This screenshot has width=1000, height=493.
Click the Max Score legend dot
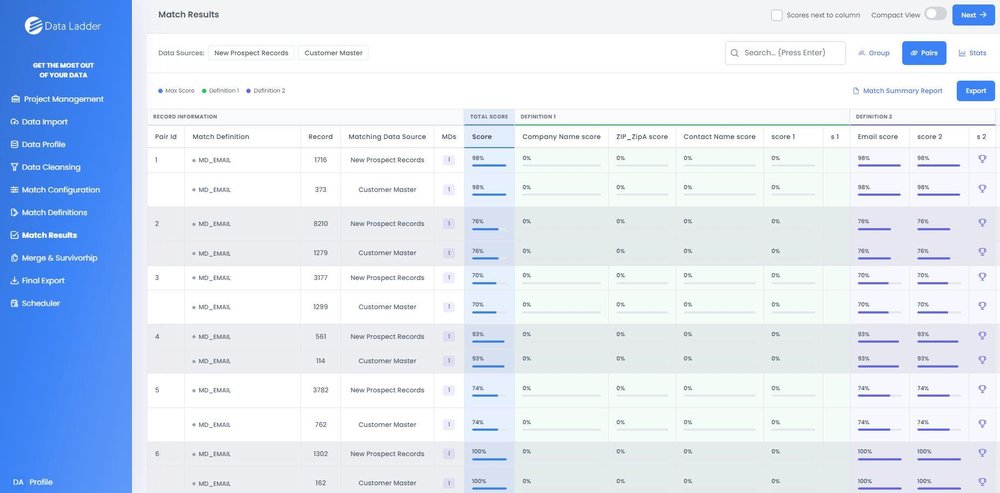click(x=160, y=91)
